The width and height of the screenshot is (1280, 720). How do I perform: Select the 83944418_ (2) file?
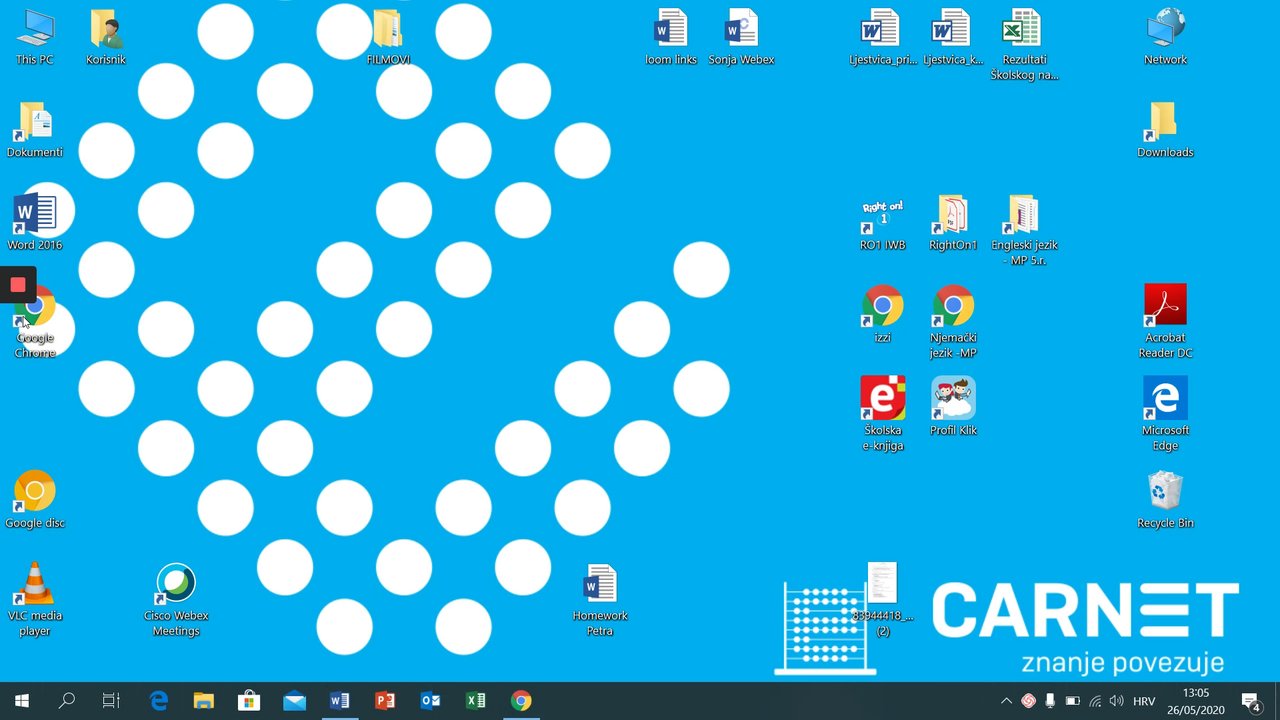pyautogui.click(x=882, y=600)
